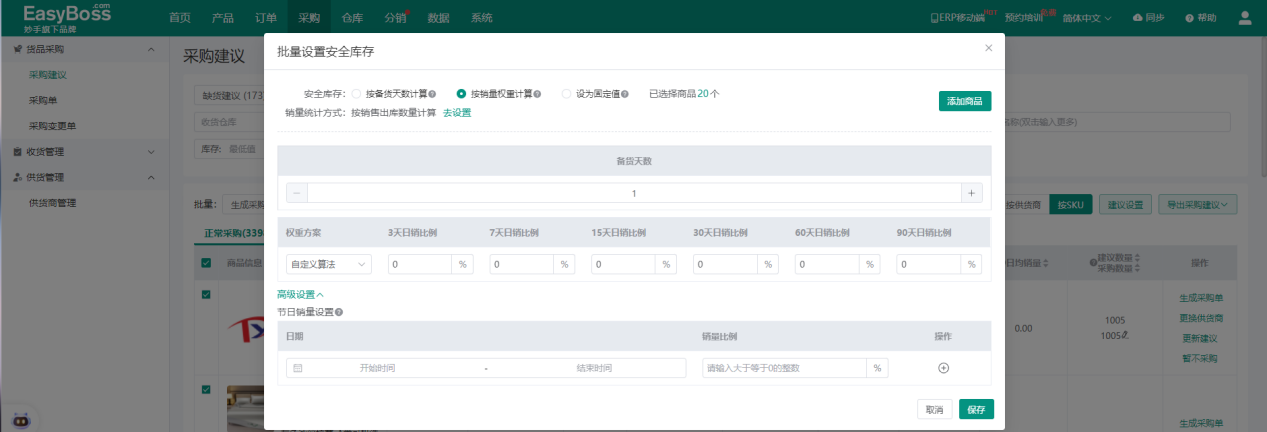
Task: Collapse the 高级设置 section
Action: tap(300, 294)
